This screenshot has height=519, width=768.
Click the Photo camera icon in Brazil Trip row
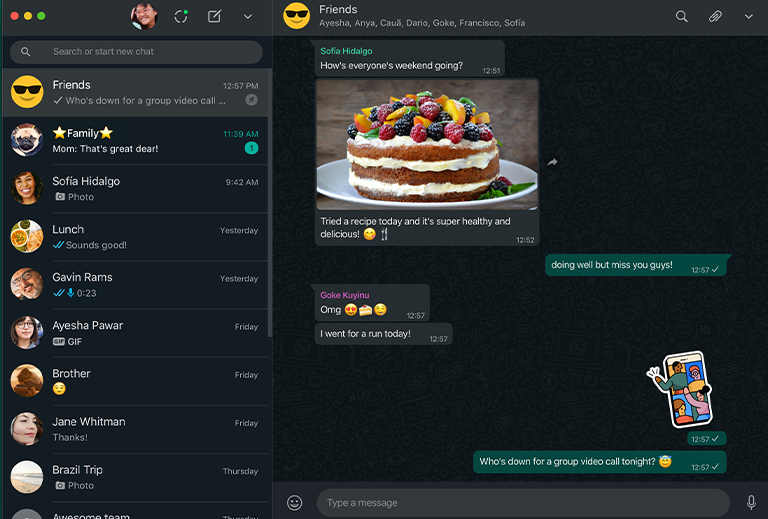point(60,486)
